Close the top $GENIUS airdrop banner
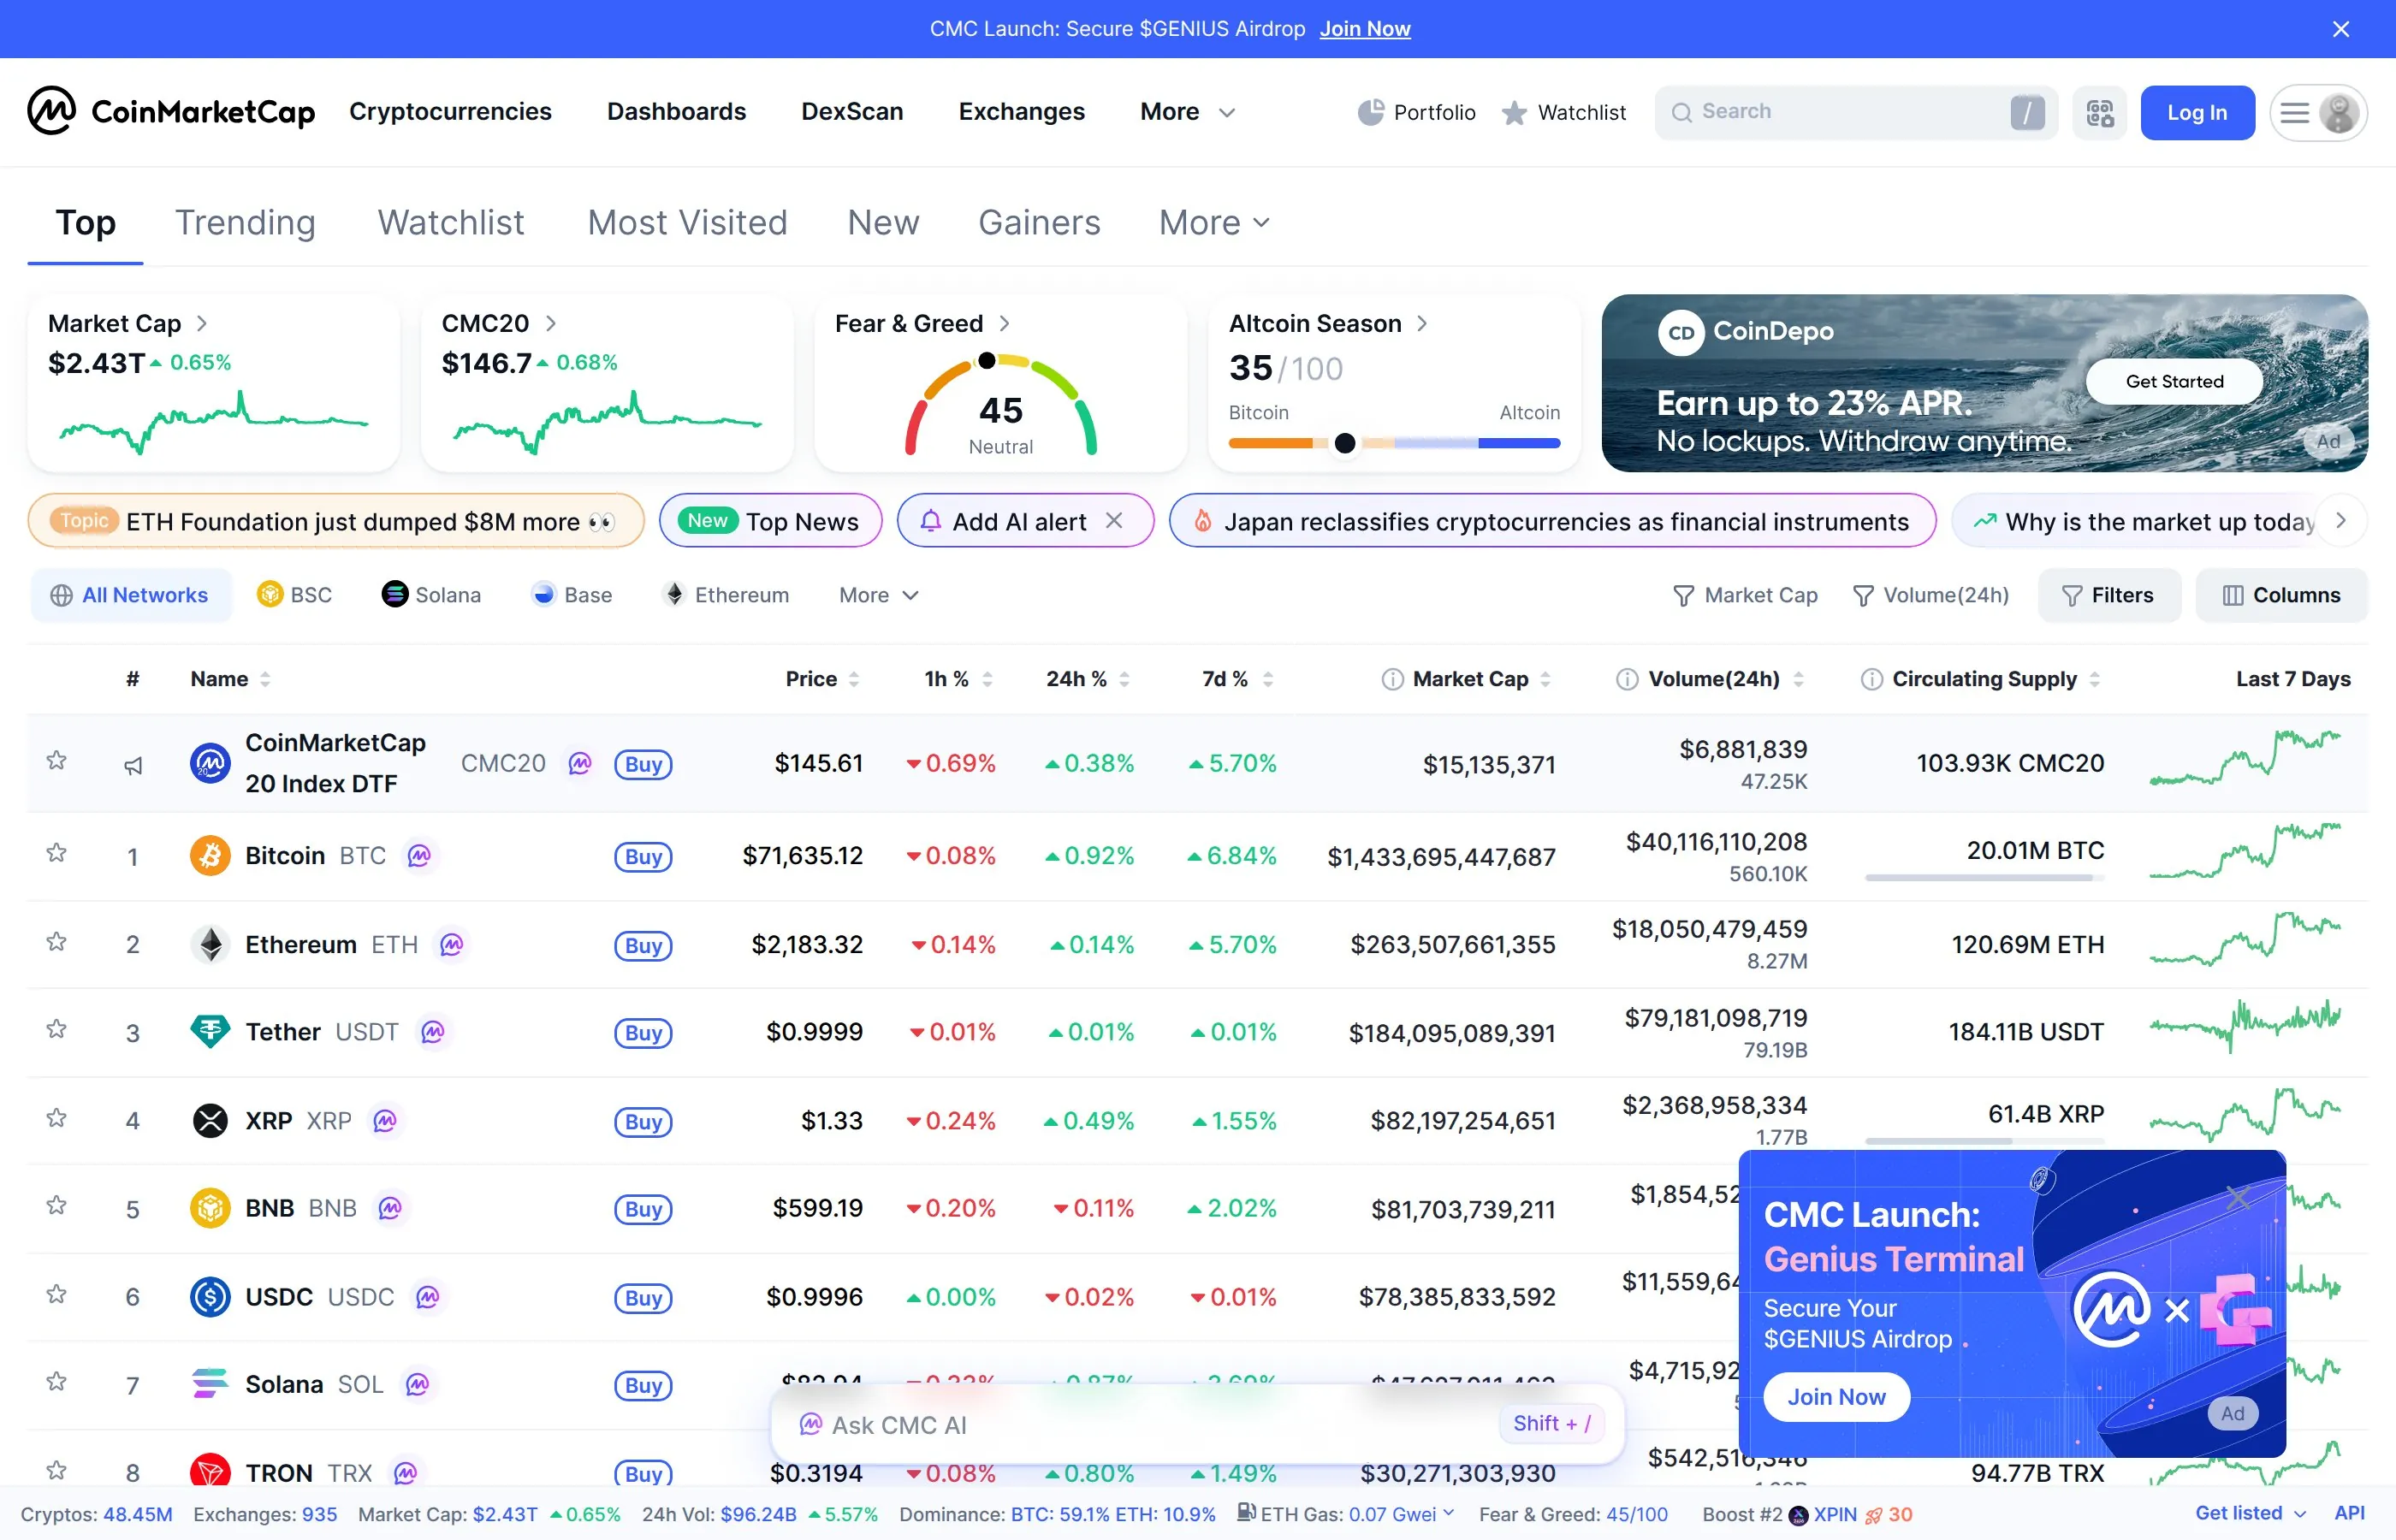Viewport: 2396px width, 1540px height. 2340,29
